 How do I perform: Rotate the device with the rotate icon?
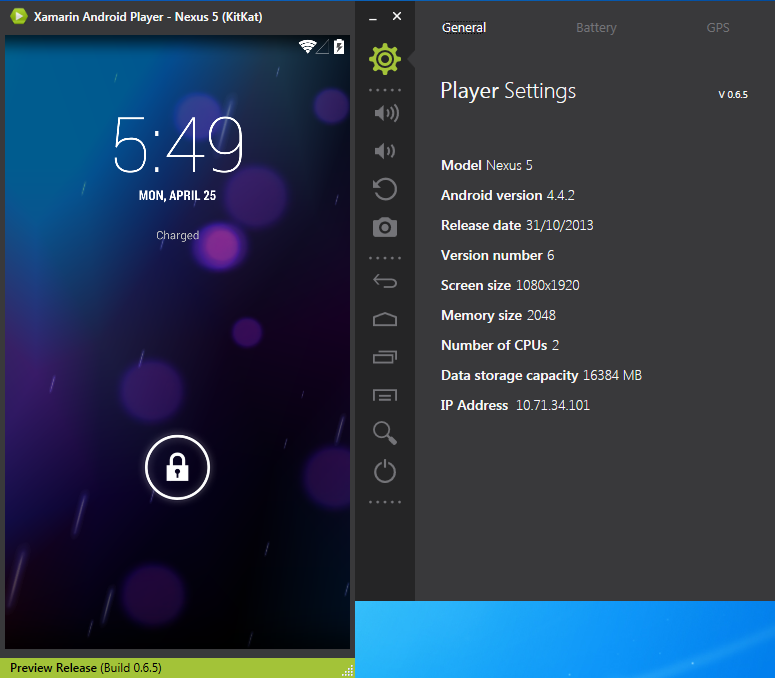click(385, 189)
